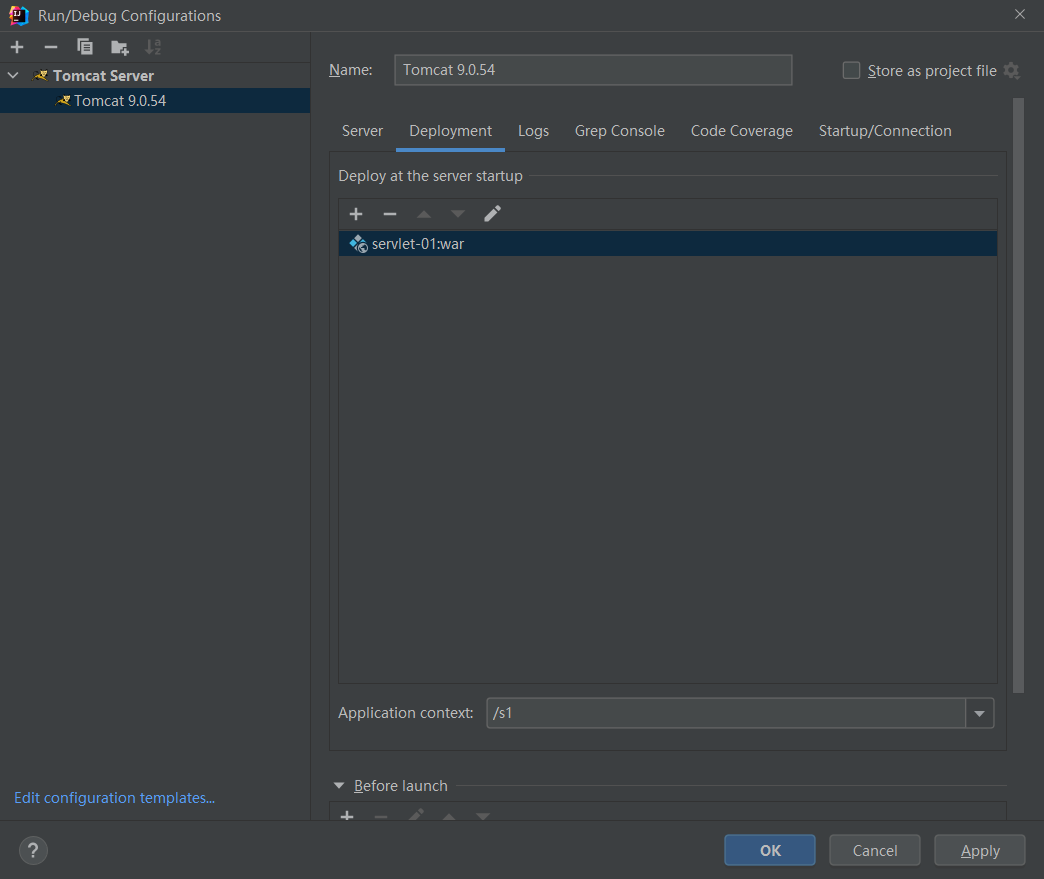The height and width of the screenshot is (879, 1044).
Task: Click the Create New Folder icon
Action: tap(119, 47)
